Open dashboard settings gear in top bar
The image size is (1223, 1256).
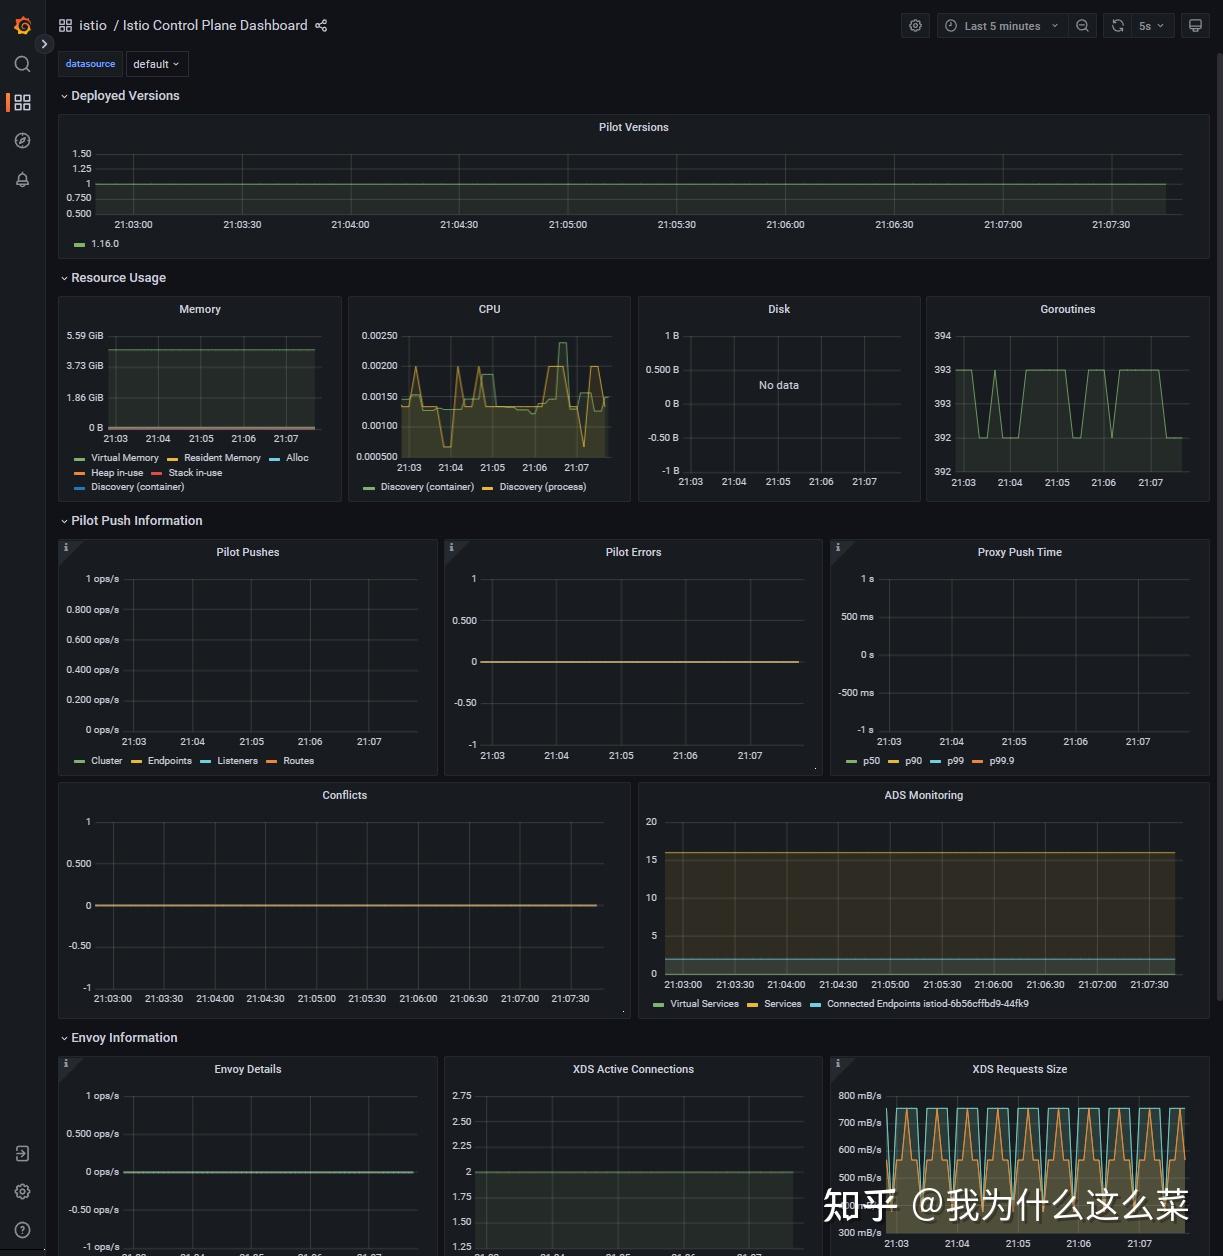coord(915,26)
